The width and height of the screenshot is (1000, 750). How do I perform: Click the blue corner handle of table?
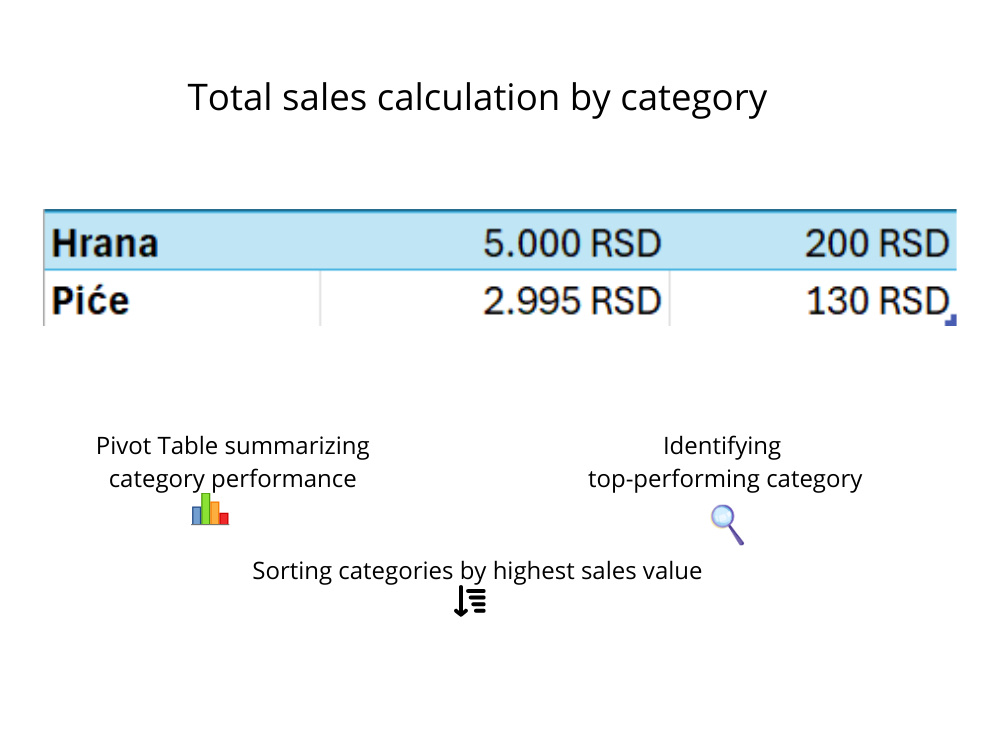(951, 320)
